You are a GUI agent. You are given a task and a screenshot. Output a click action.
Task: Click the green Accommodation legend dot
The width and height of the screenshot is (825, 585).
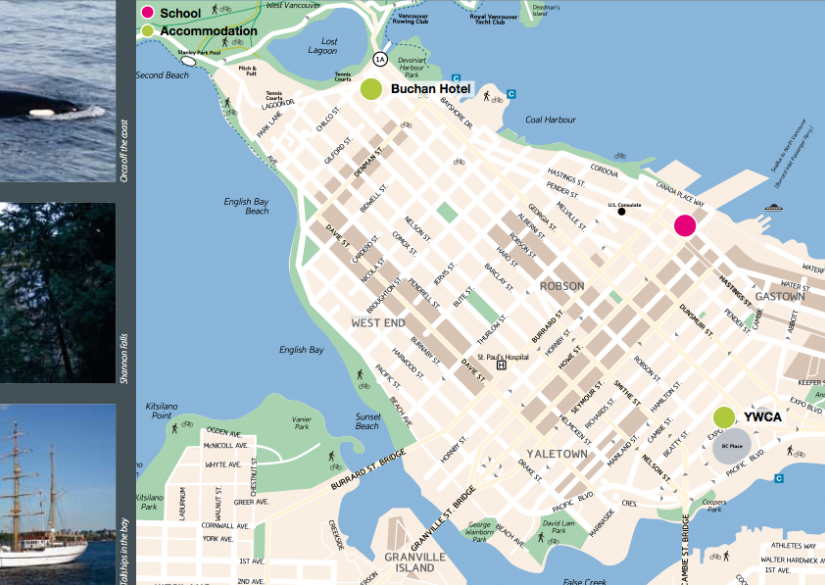coord(147,31)
